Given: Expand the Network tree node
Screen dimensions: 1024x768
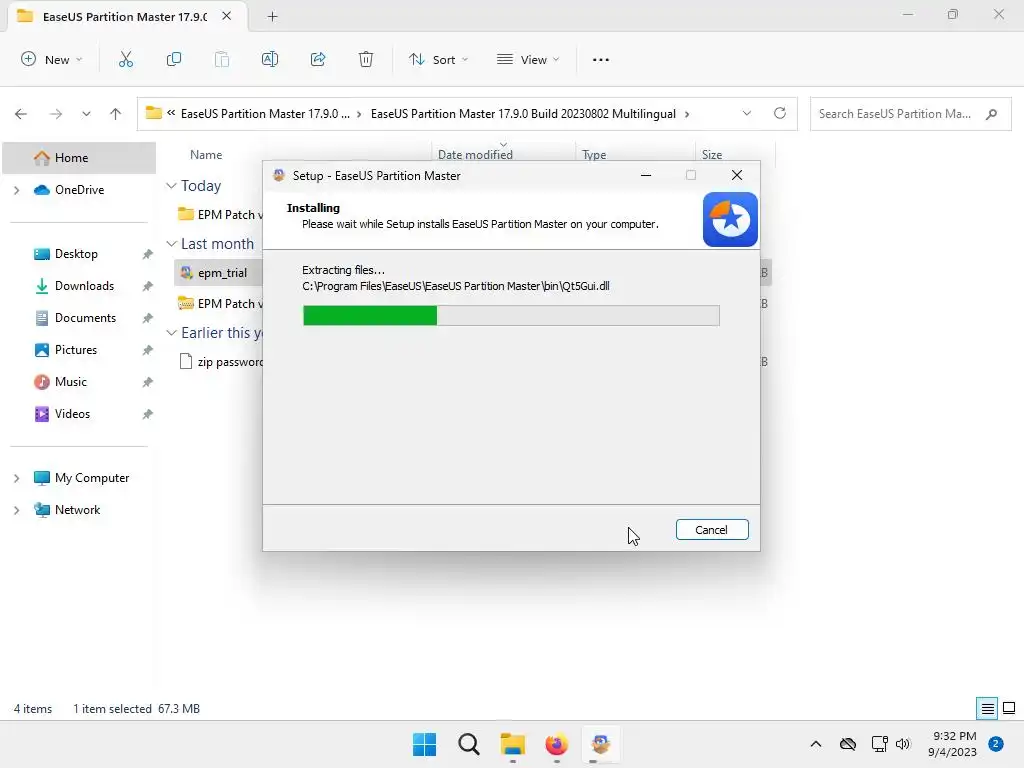Looking at the screenshot, I should (17, 510).
